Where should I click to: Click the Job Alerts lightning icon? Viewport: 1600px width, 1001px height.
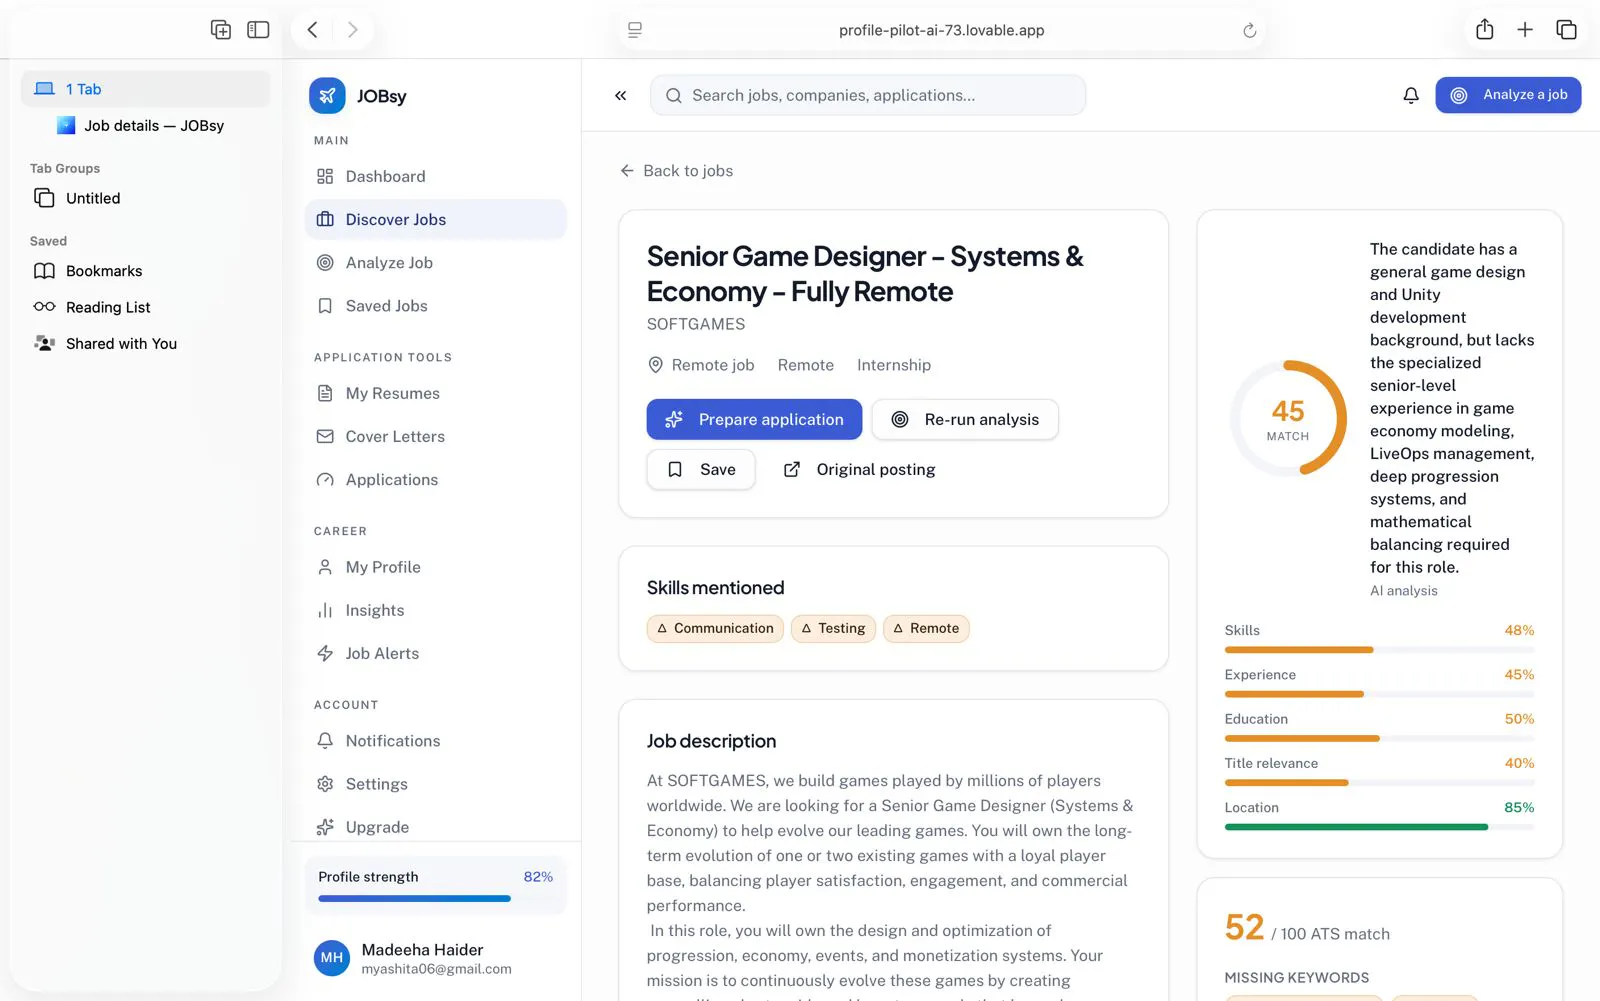pyautogui.click(x=325, y=654)
